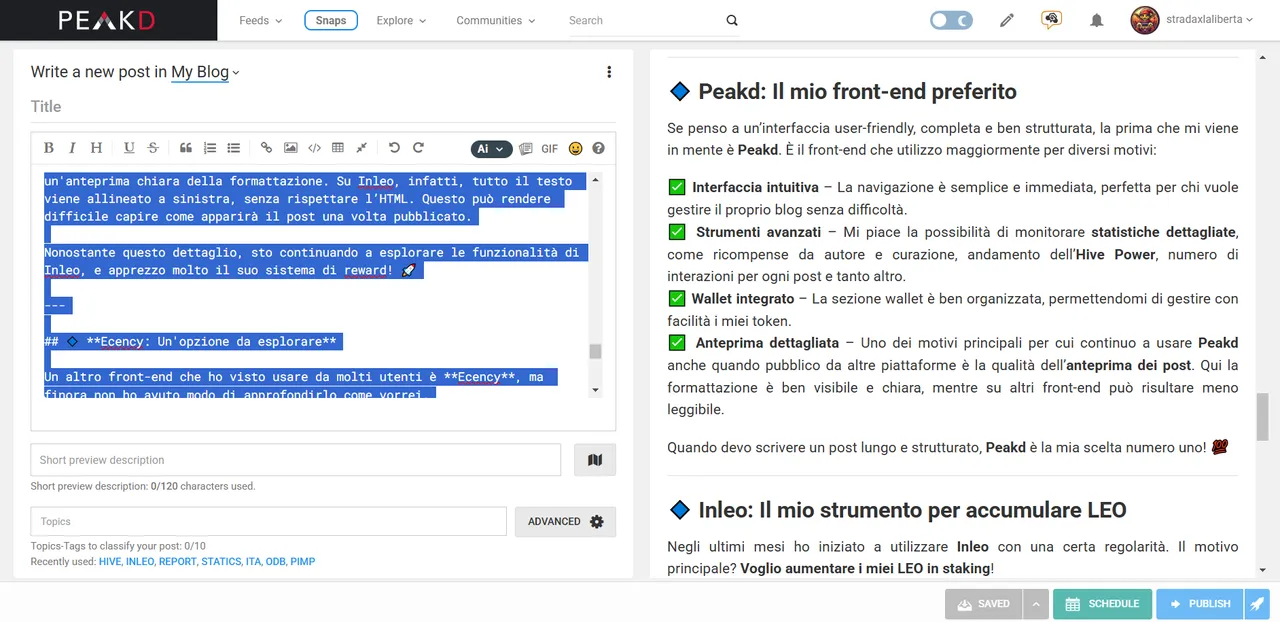Open the chat bubble icon in header
Image resolution: width=1280 pixels, height=622 pixels.
tap(1051, 19)
